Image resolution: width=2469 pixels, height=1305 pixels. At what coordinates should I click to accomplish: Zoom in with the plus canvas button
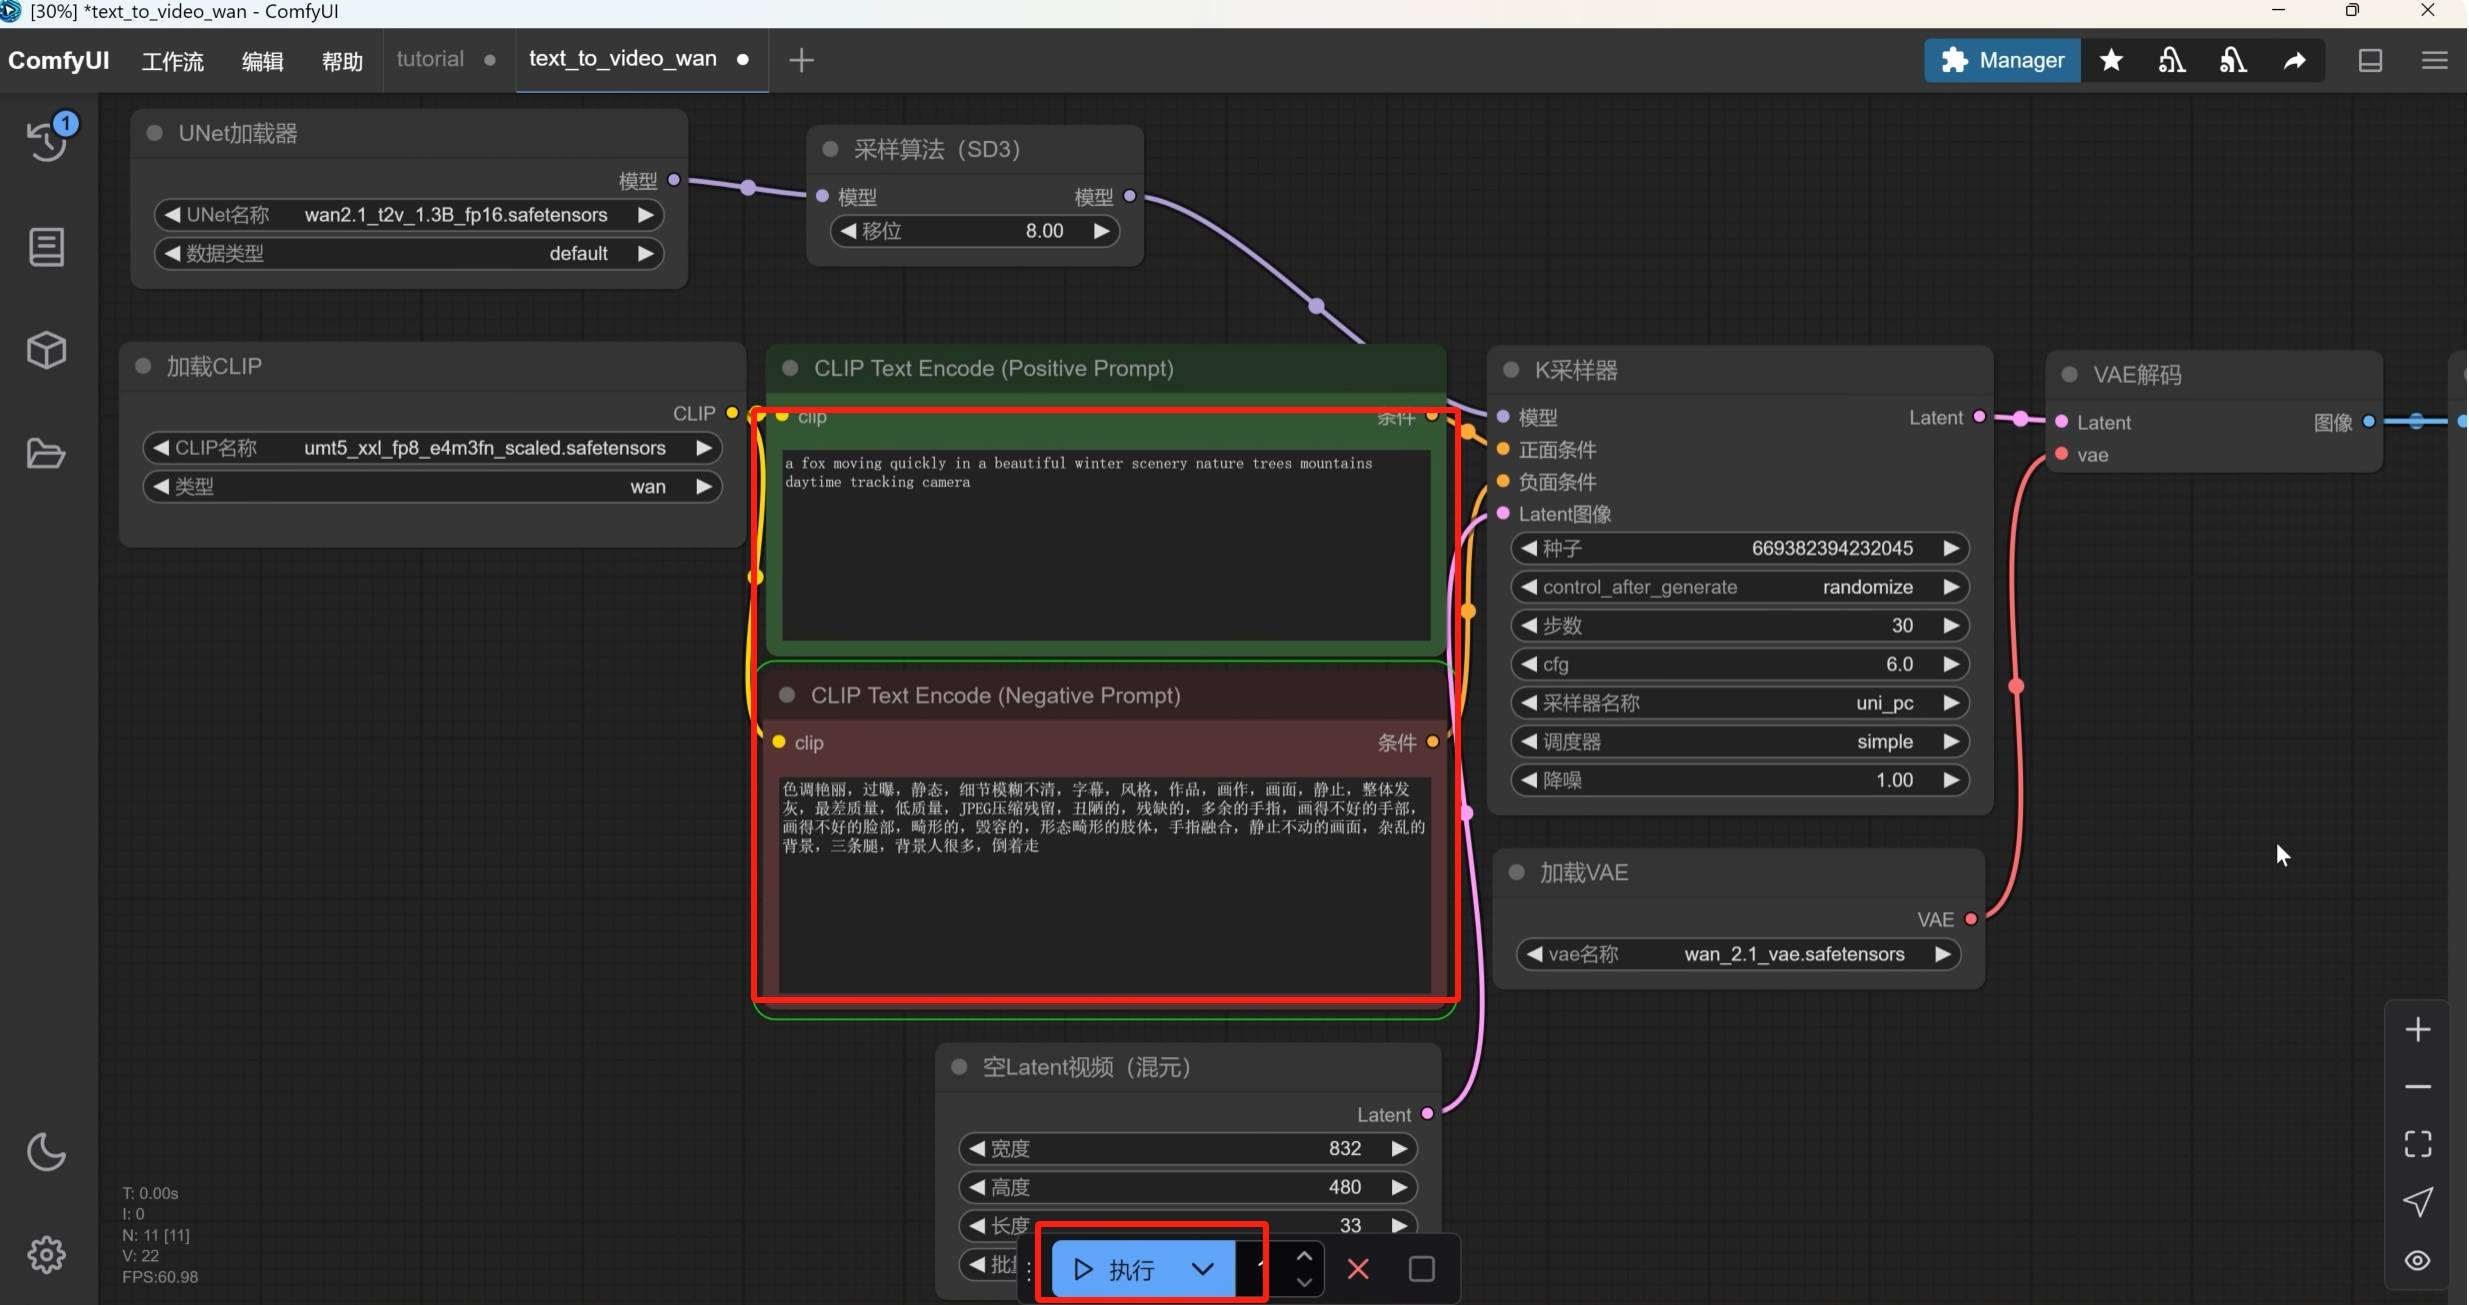click(x=2417, y=1029)
